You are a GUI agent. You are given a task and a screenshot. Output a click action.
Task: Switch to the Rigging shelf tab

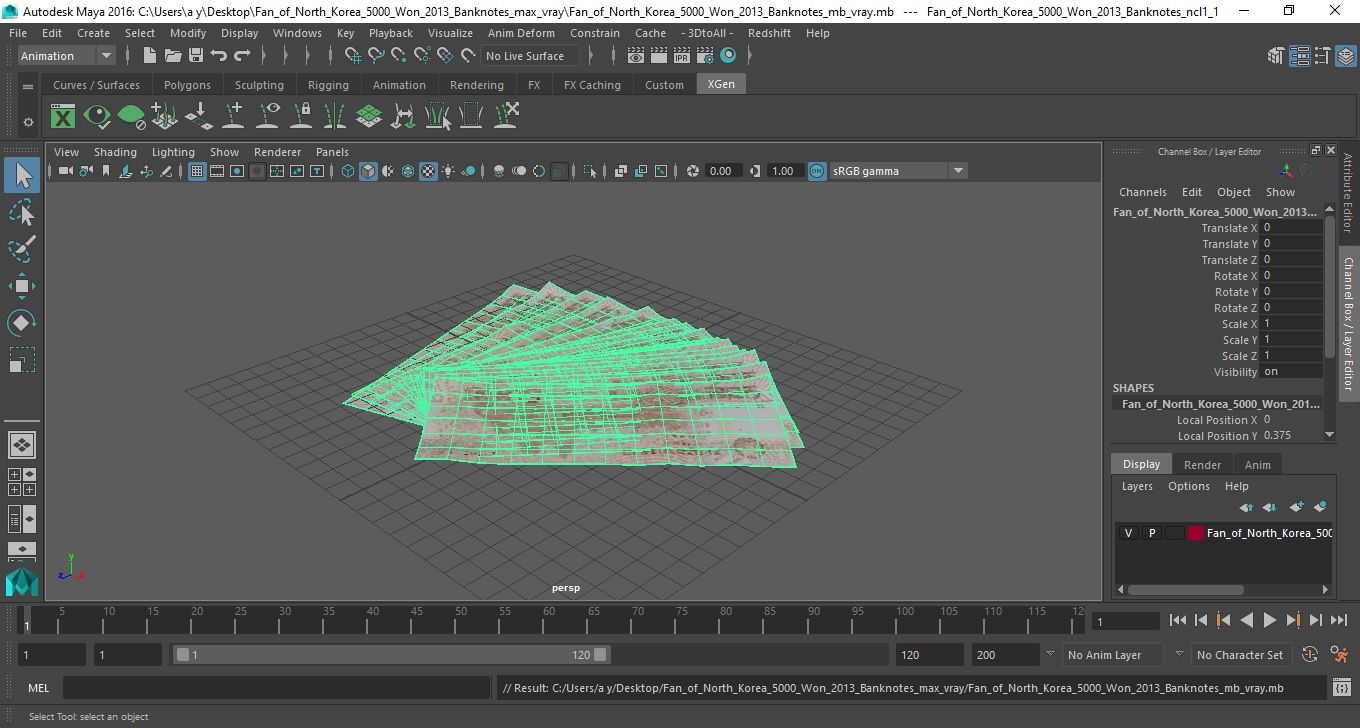coord(328,85)
